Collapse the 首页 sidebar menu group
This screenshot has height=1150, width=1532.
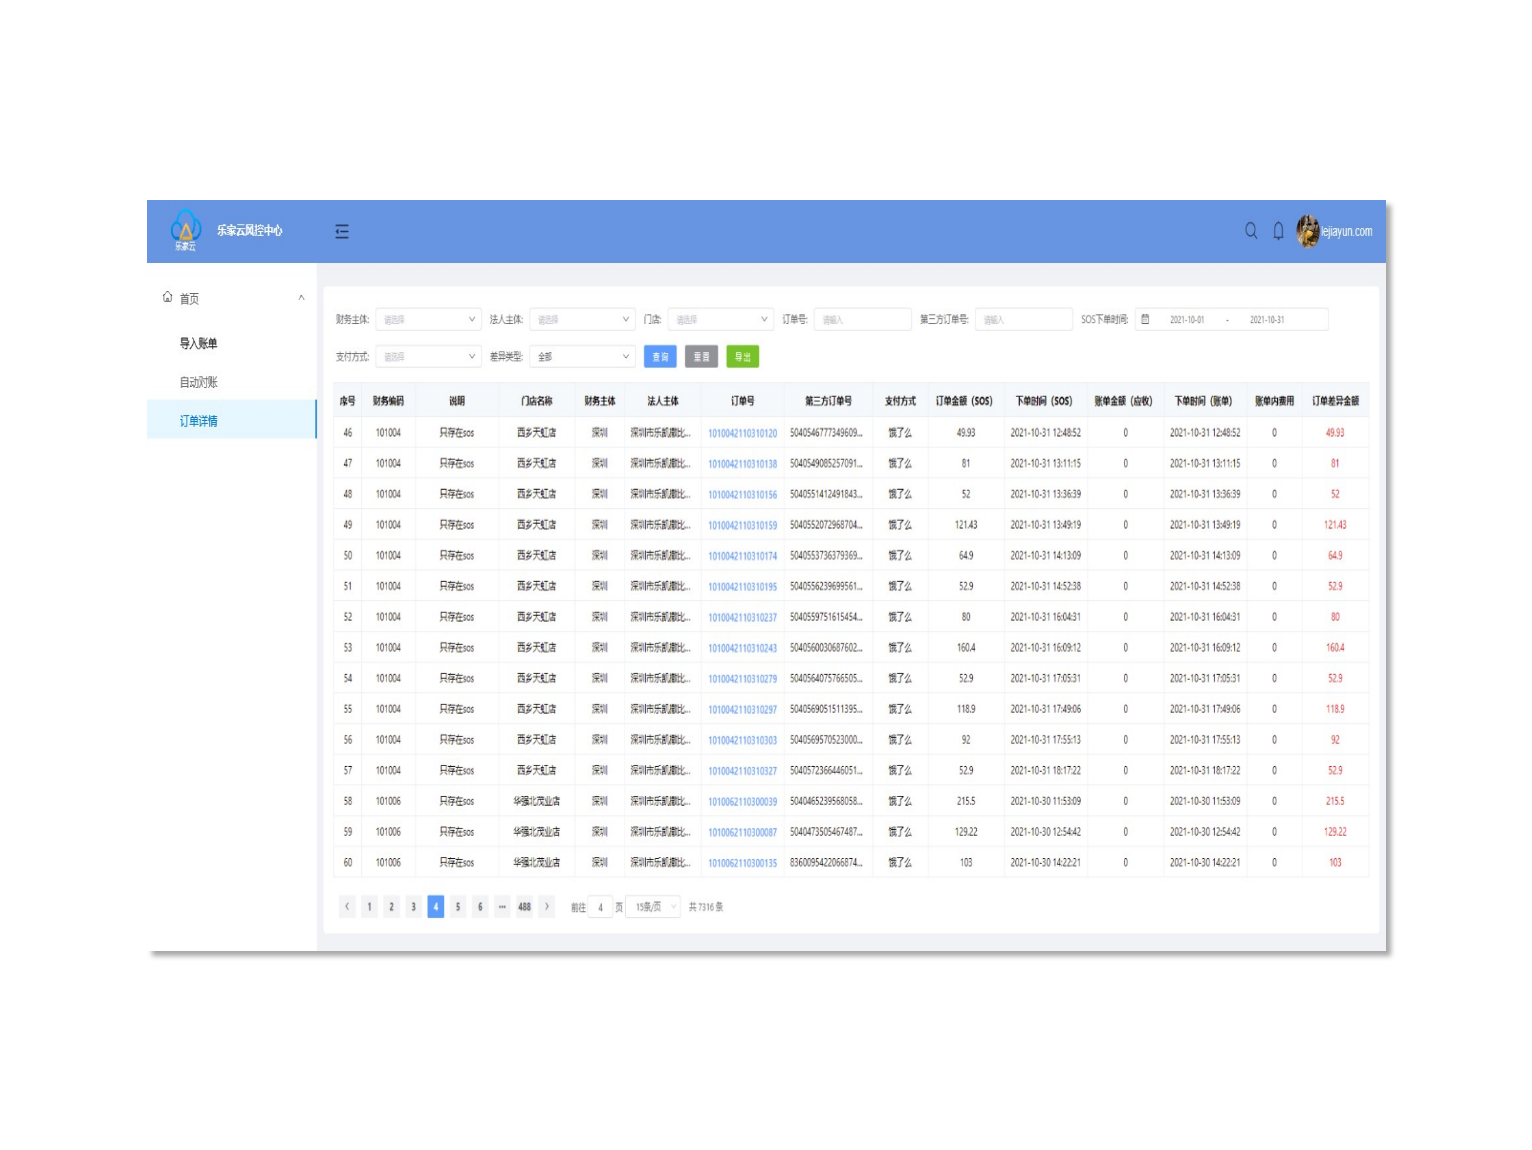301,298
